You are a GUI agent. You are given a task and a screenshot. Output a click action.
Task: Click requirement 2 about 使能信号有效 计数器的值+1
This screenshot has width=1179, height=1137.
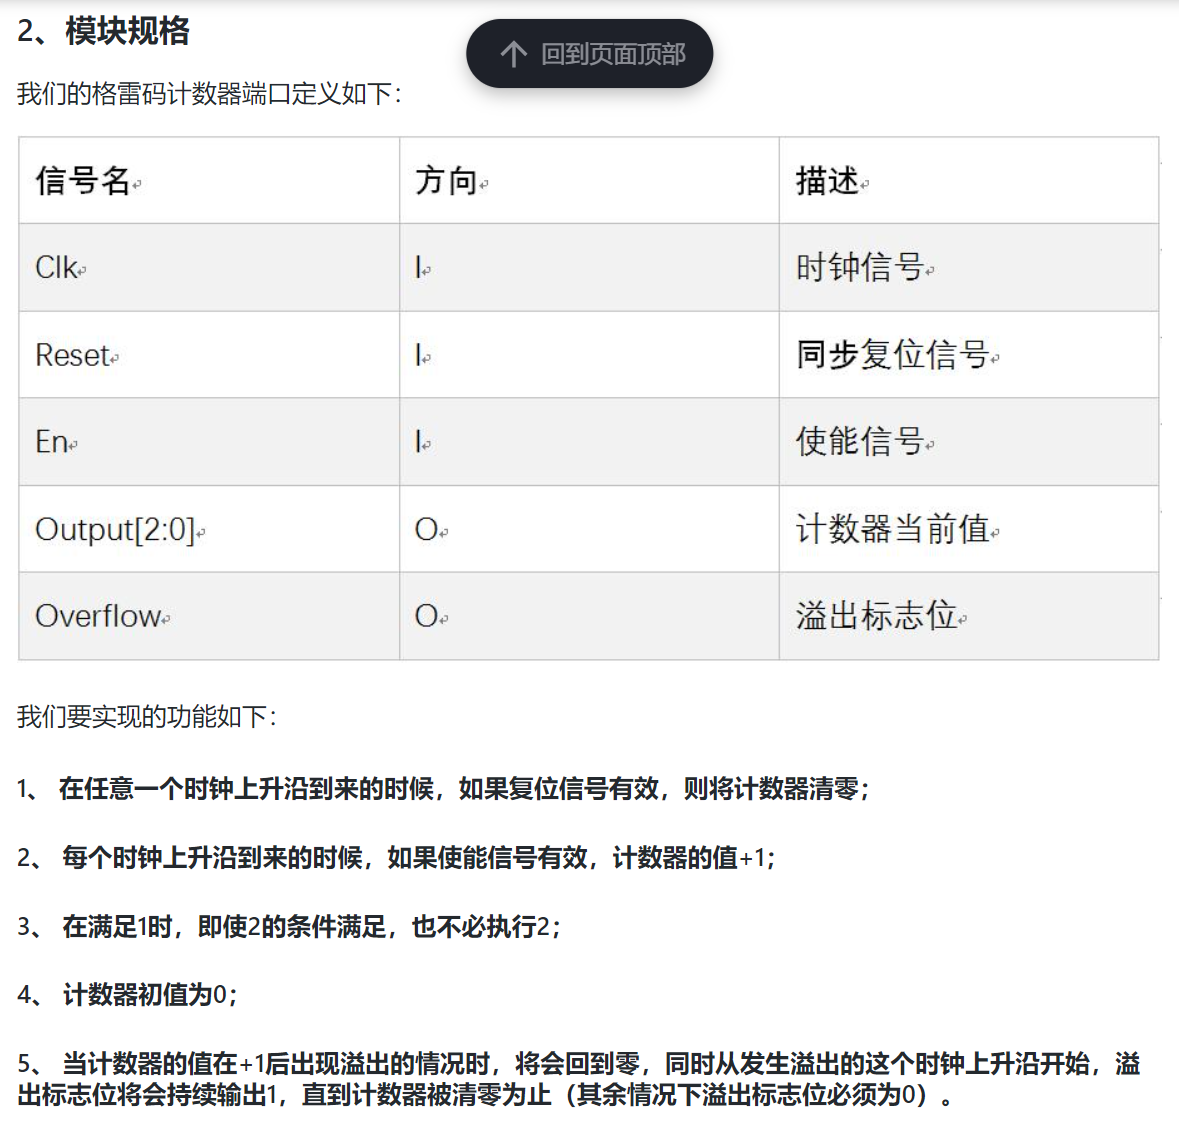click(396, 857)
